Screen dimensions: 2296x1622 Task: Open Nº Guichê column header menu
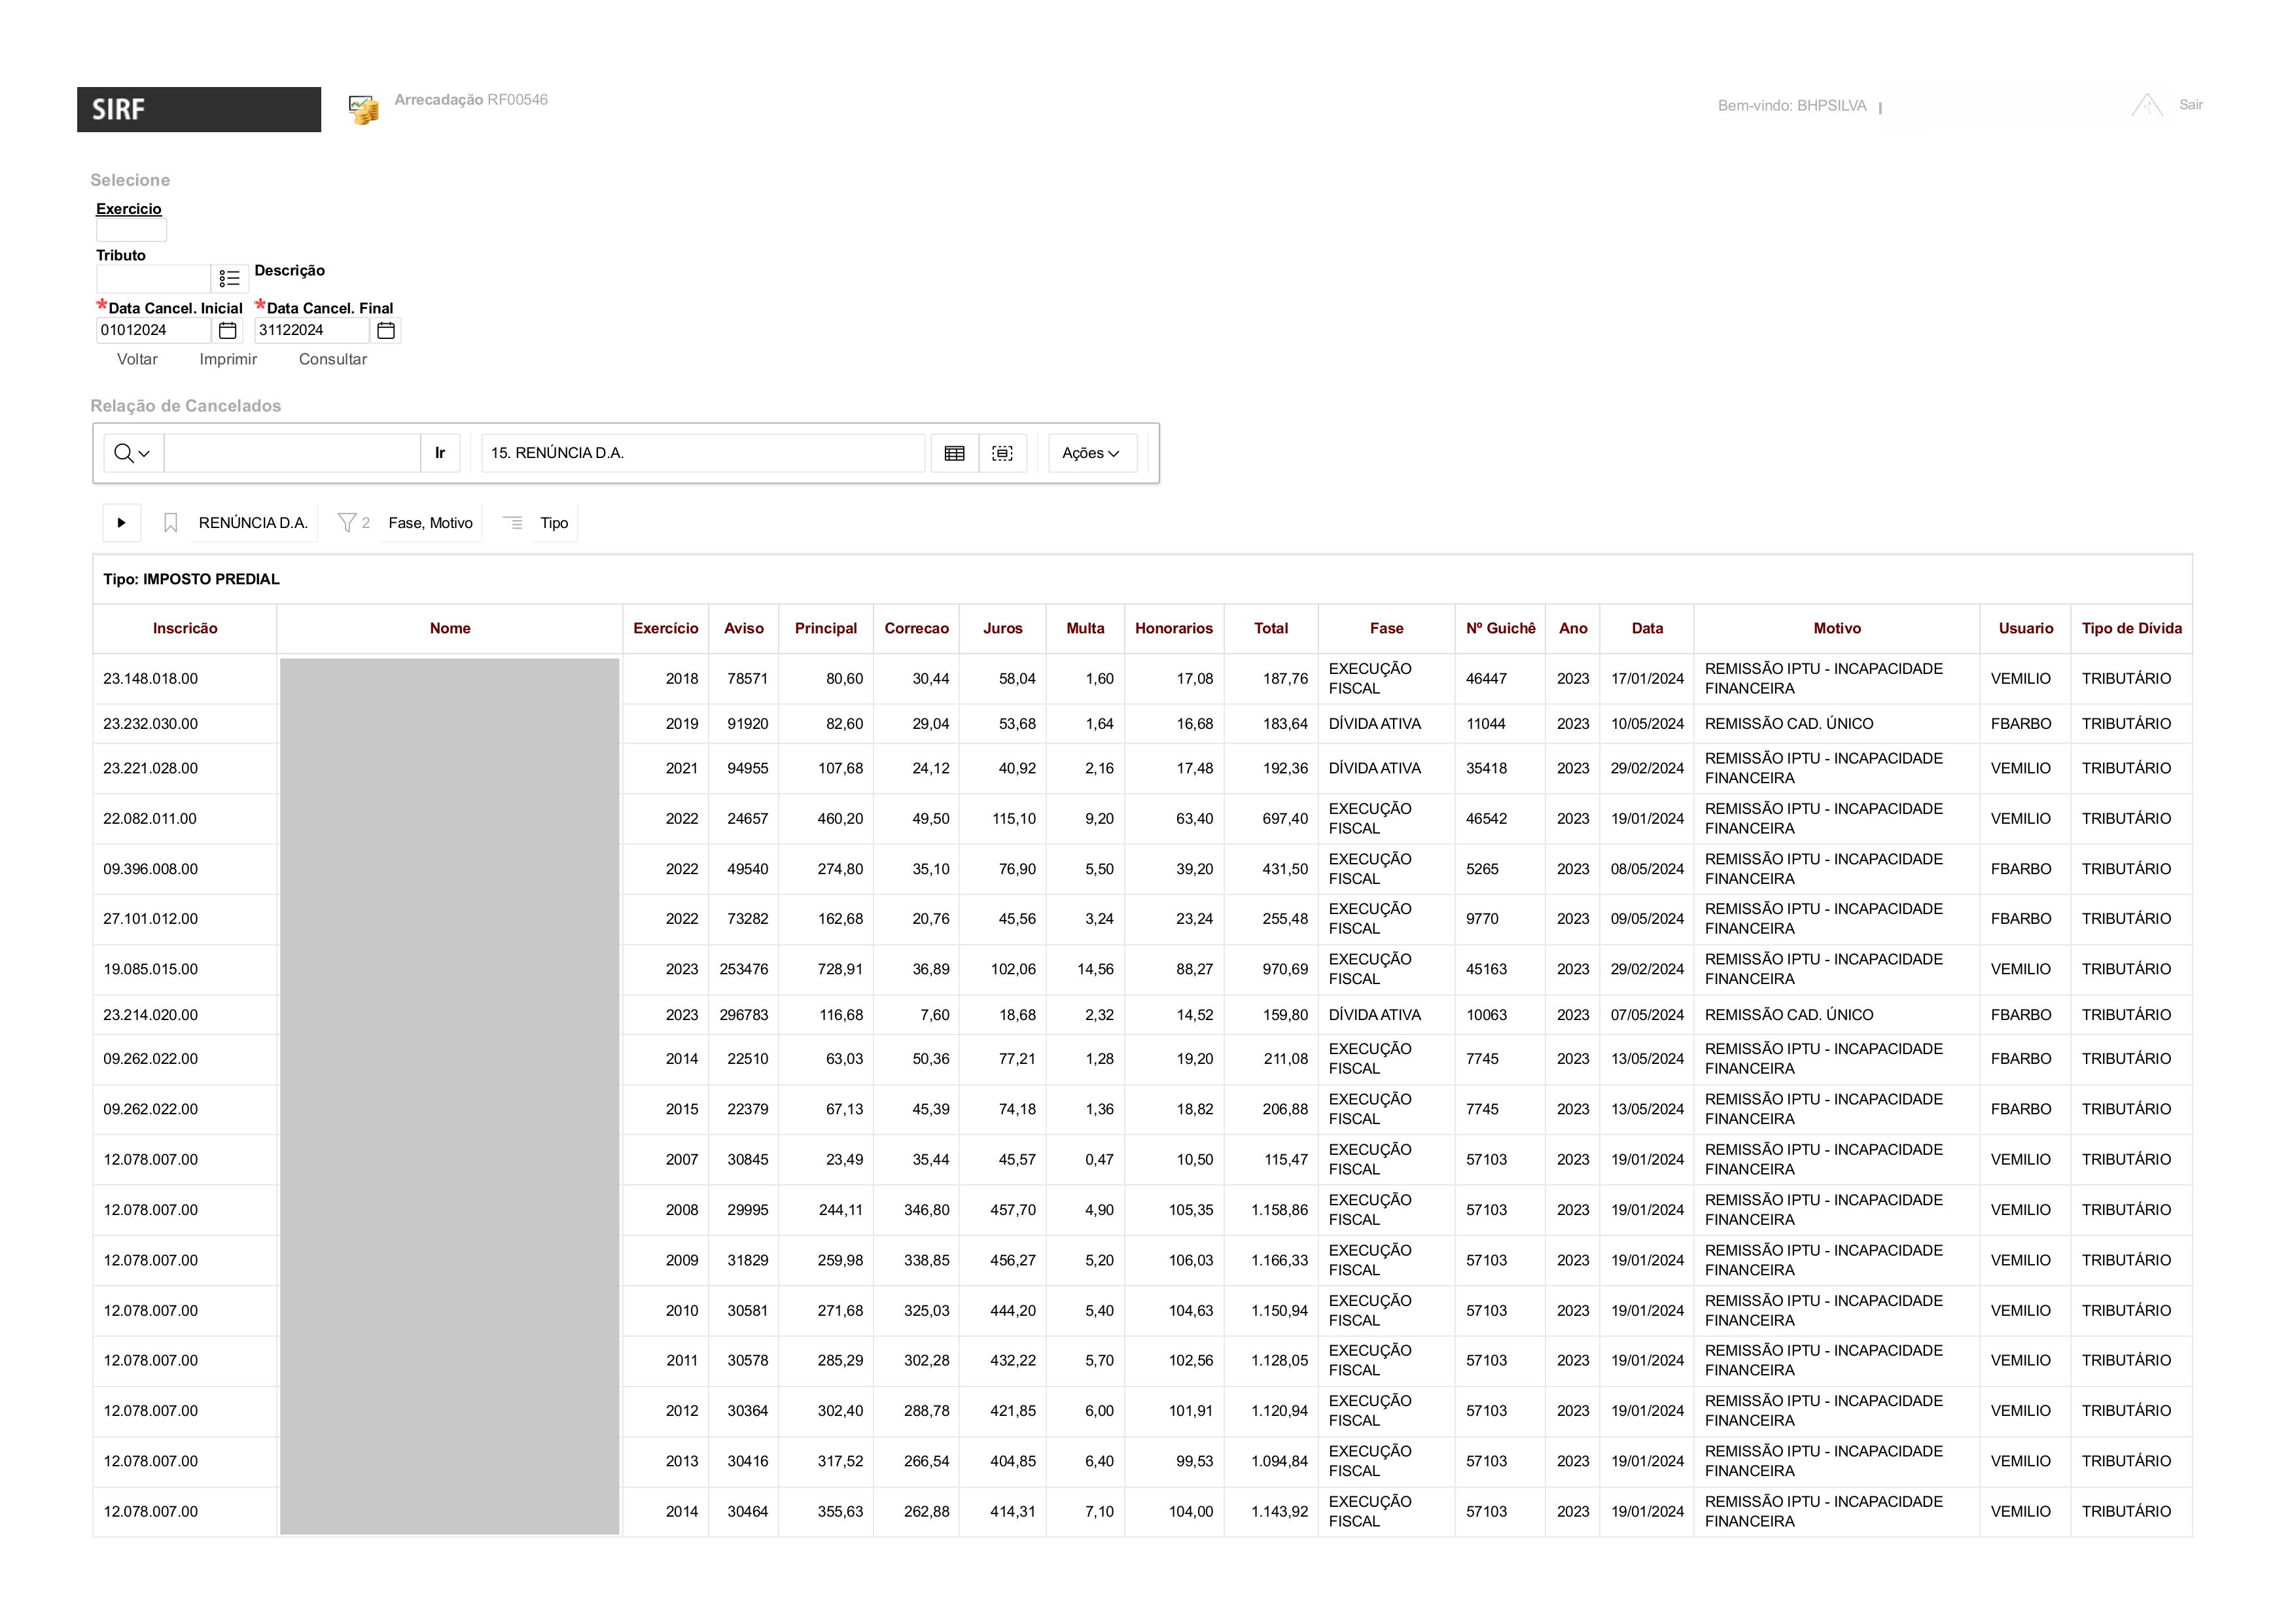(x=1501, y=628)
